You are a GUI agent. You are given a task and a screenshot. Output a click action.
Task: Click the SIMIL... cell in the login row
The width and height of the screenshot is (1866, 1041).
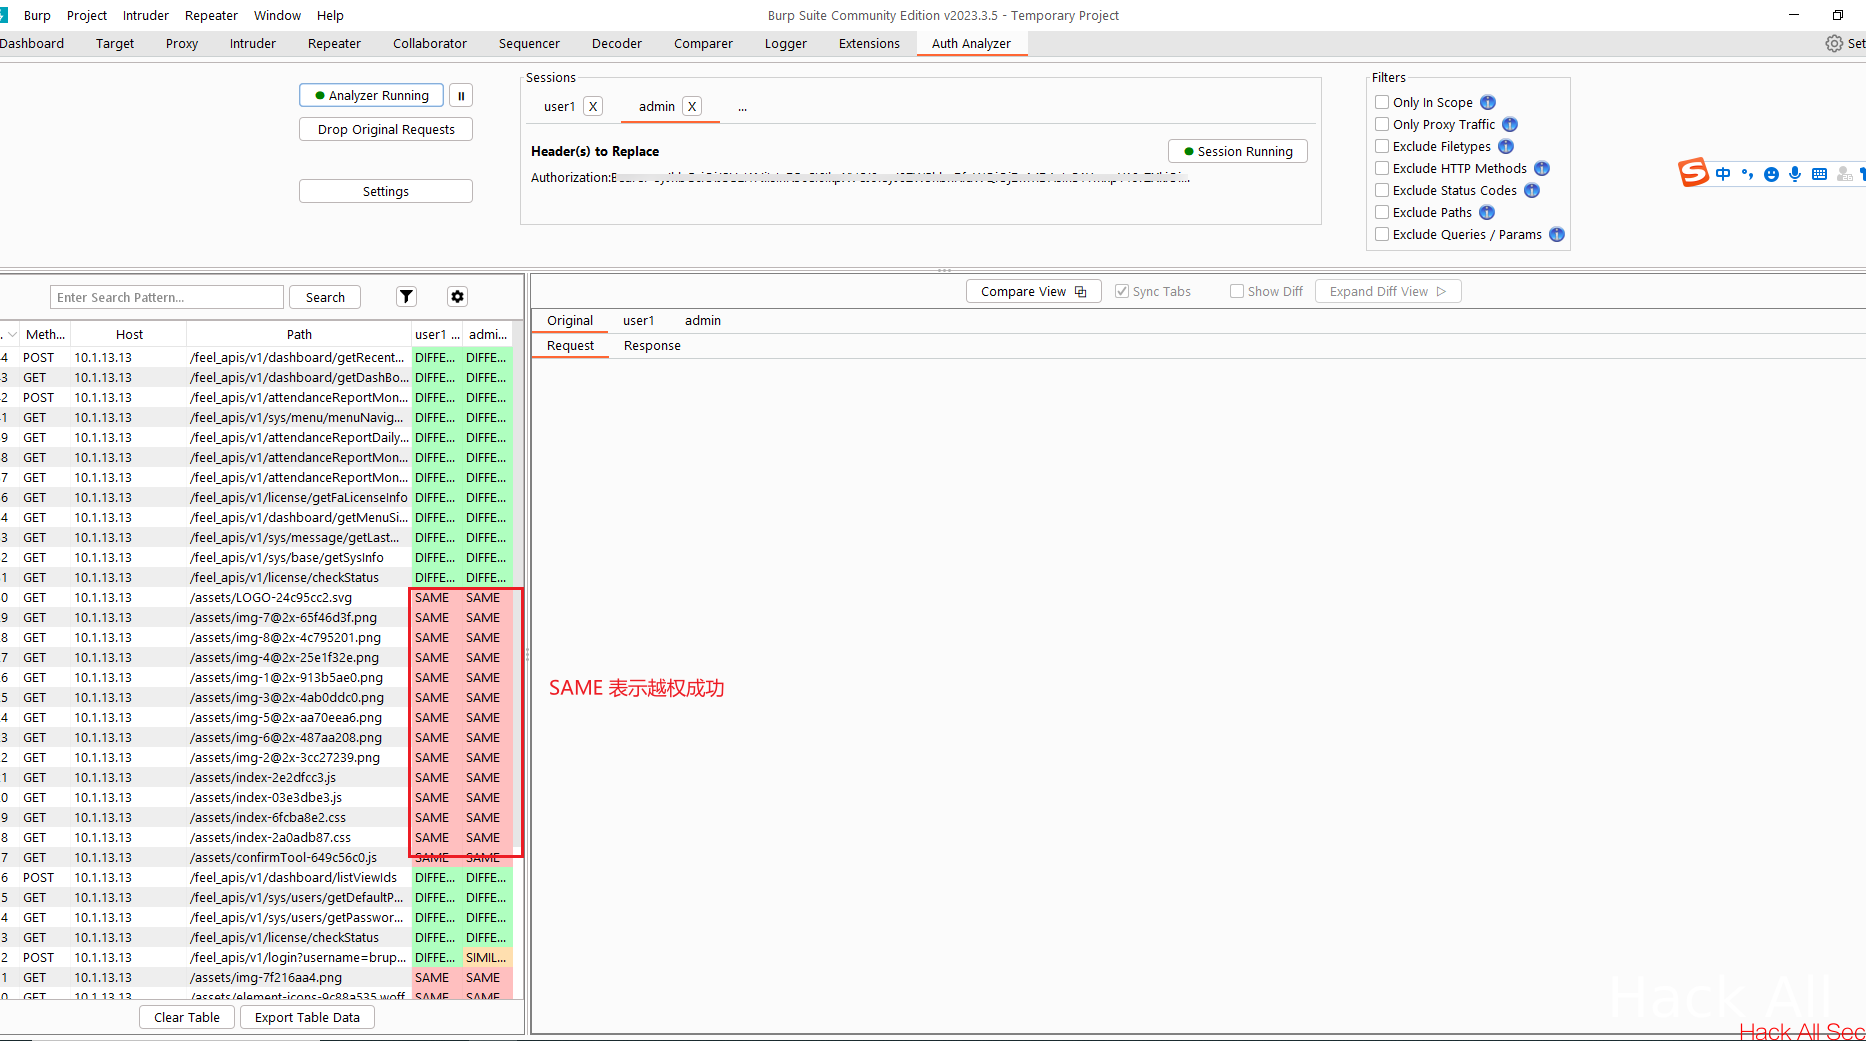pyautogui.click(x=487, y=958)
